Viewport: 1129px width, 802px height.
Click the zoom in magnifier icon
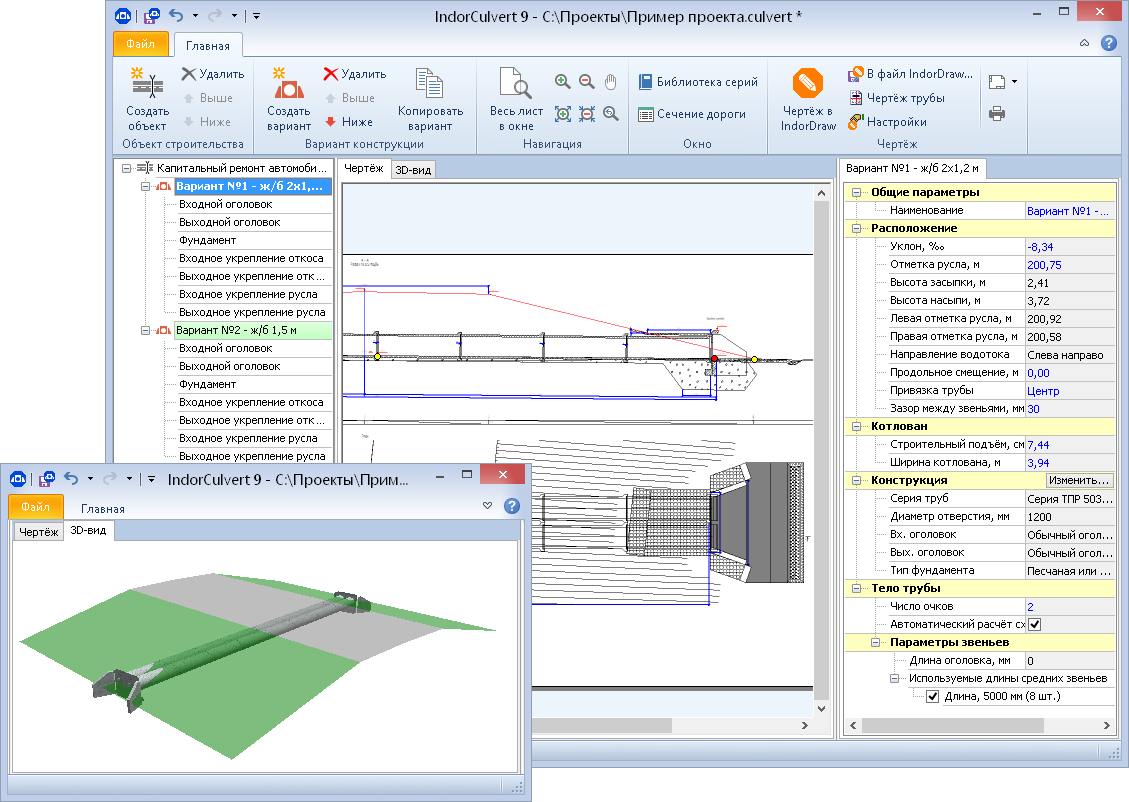(x=562, y=81)
